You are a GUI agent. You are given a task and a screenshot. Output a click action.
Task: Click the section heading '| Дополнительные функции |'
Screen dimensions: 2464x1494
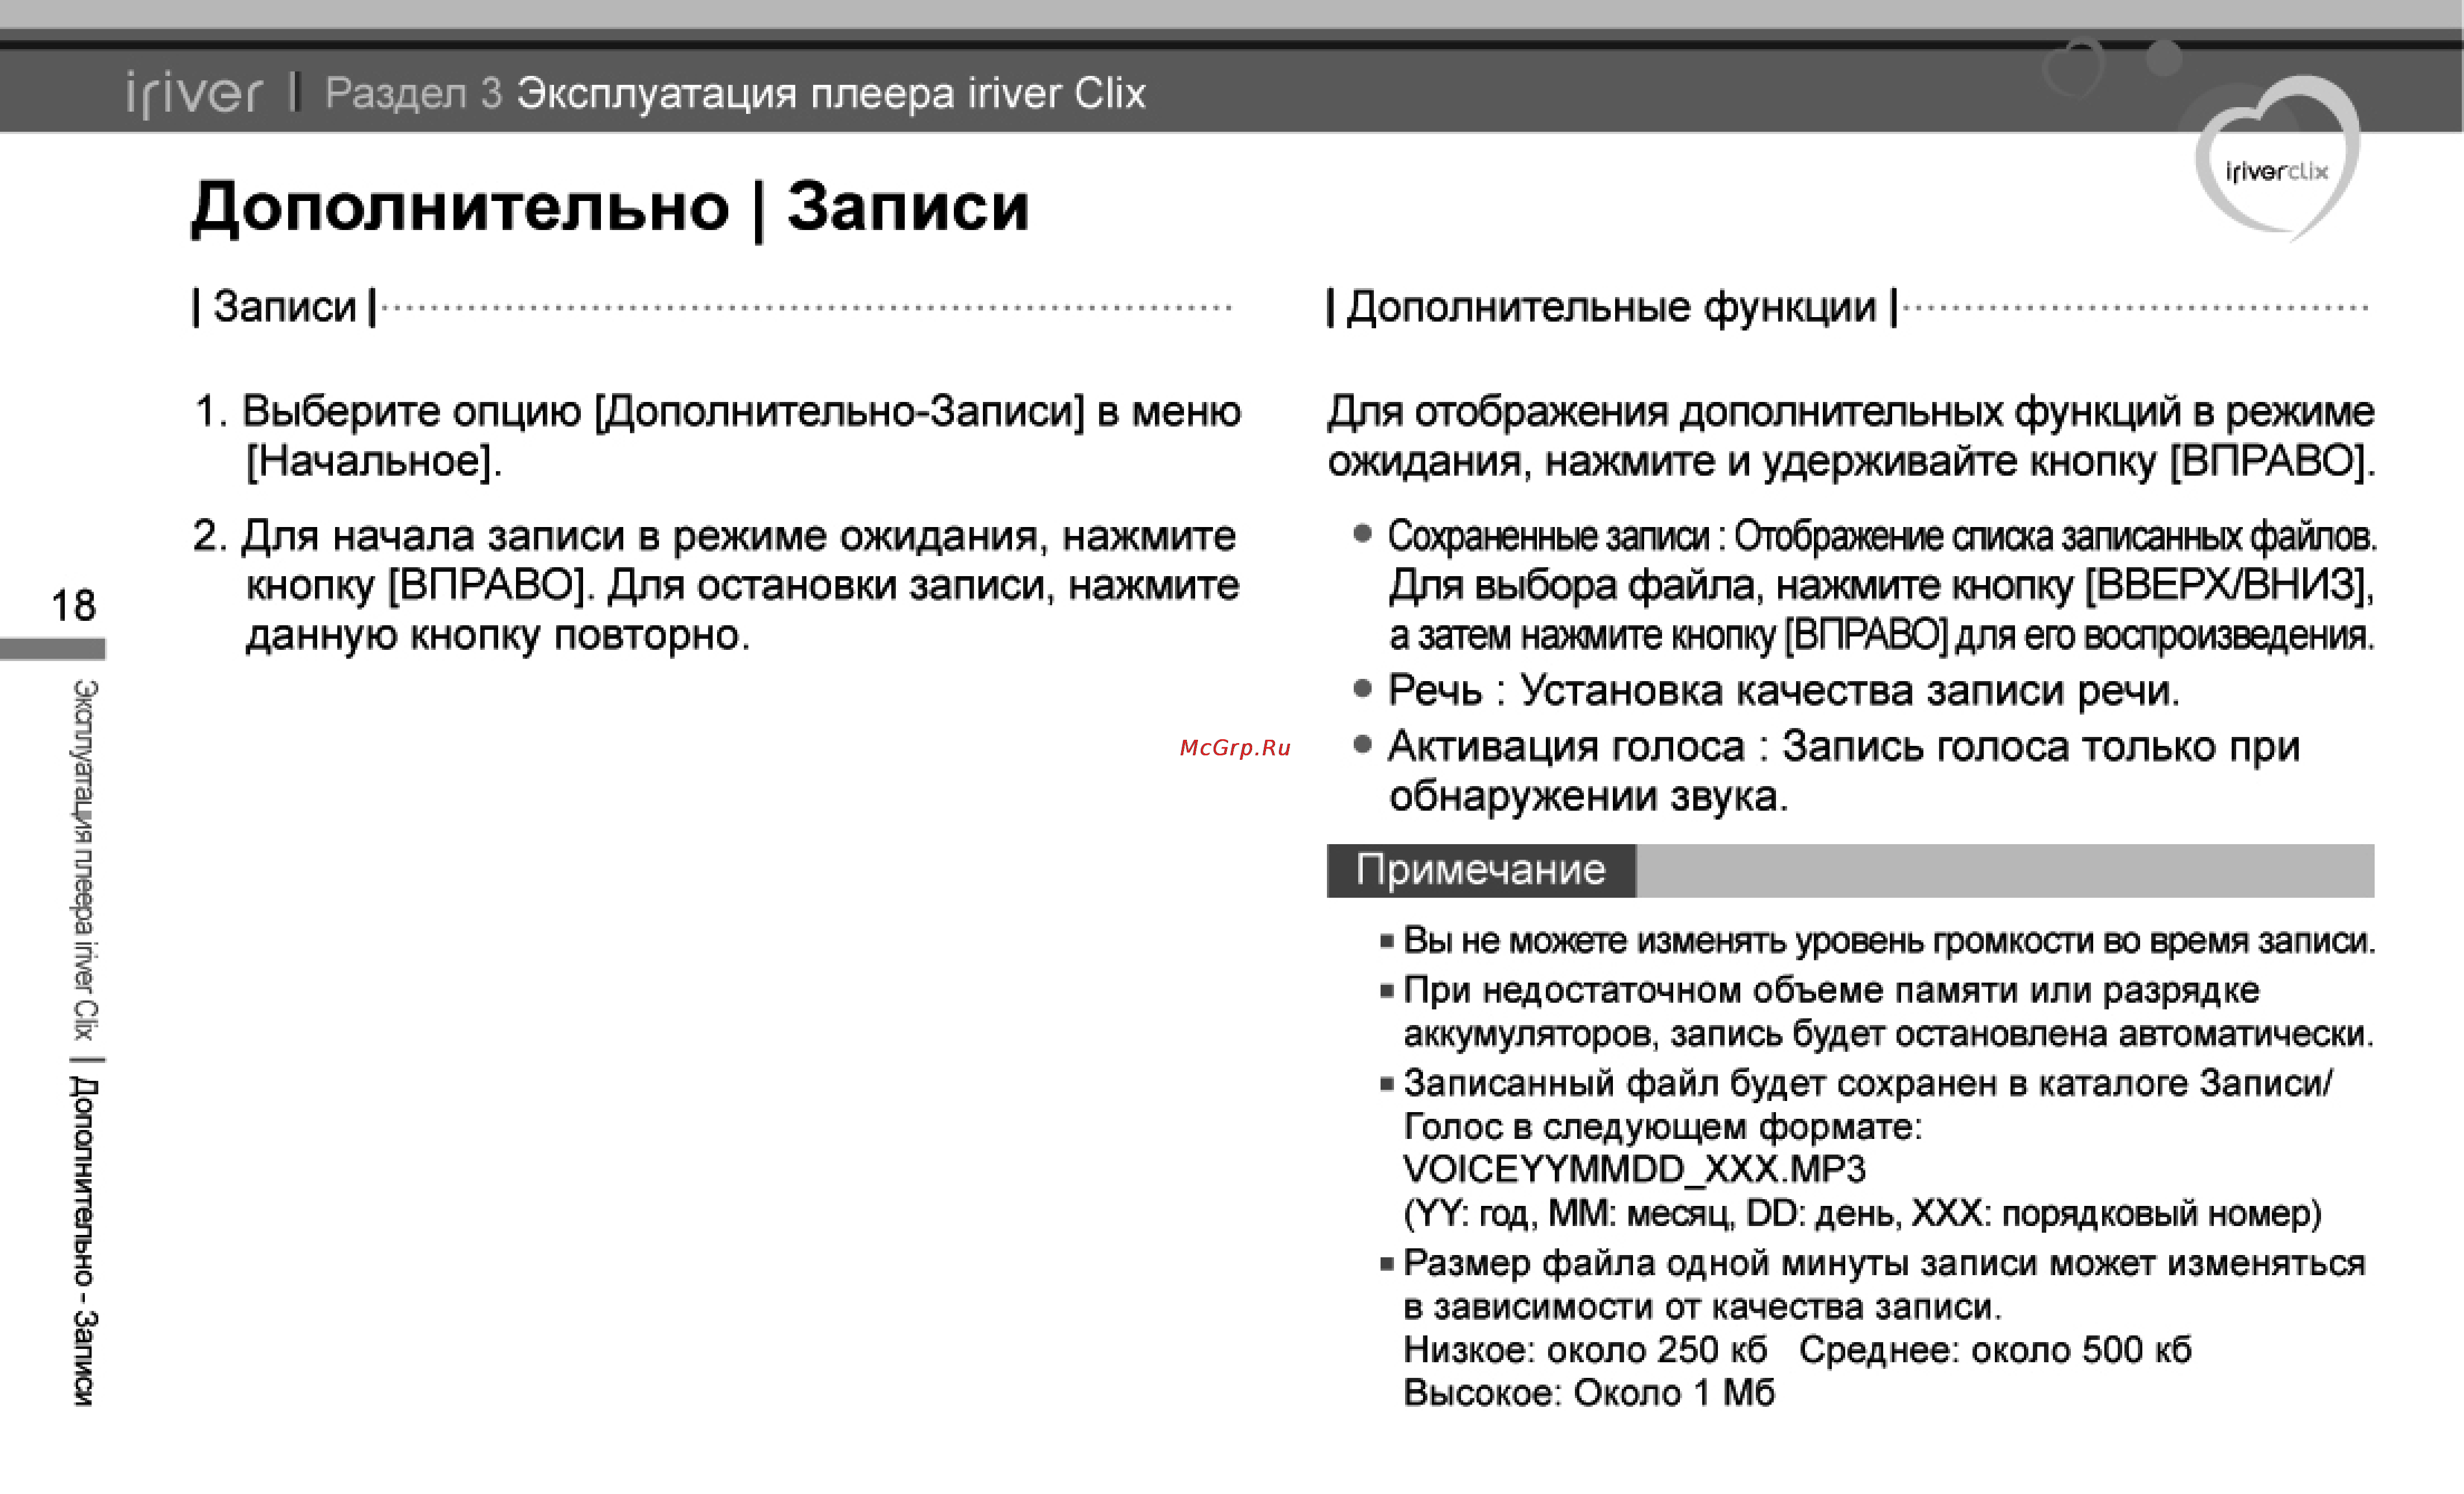1612,307
